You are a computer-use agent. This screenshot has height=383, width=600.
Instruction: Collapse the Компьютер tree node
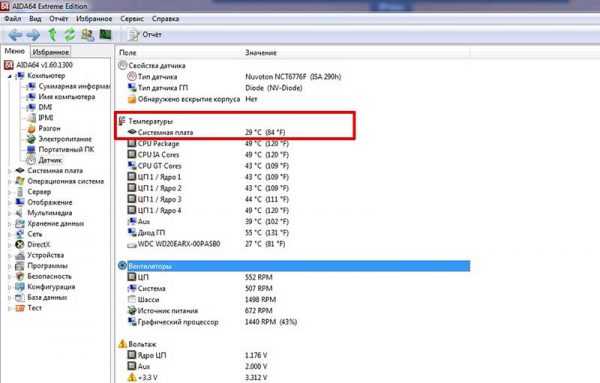pyautogui.click(x=10, y=76)
